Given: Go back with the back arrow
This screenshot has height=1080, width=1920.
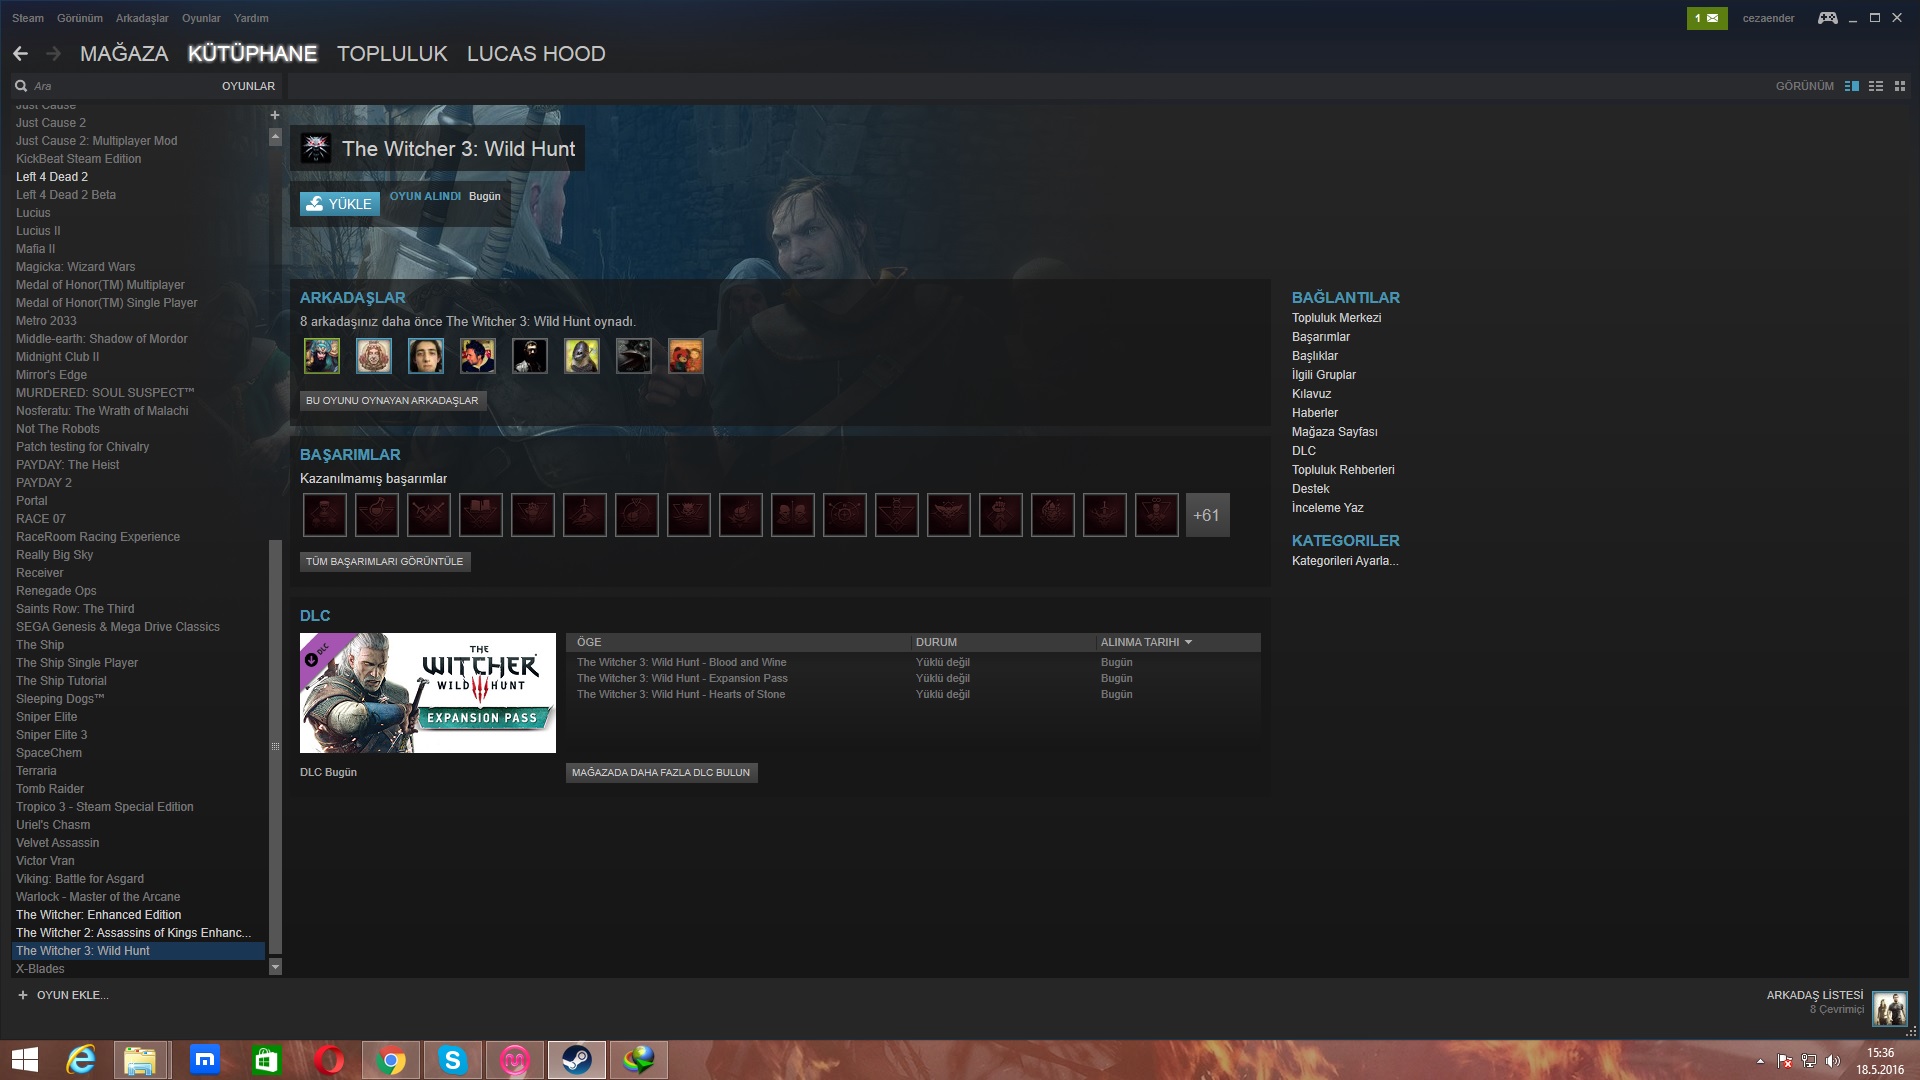Looking at the screenshot, I should tap(20, 54).
